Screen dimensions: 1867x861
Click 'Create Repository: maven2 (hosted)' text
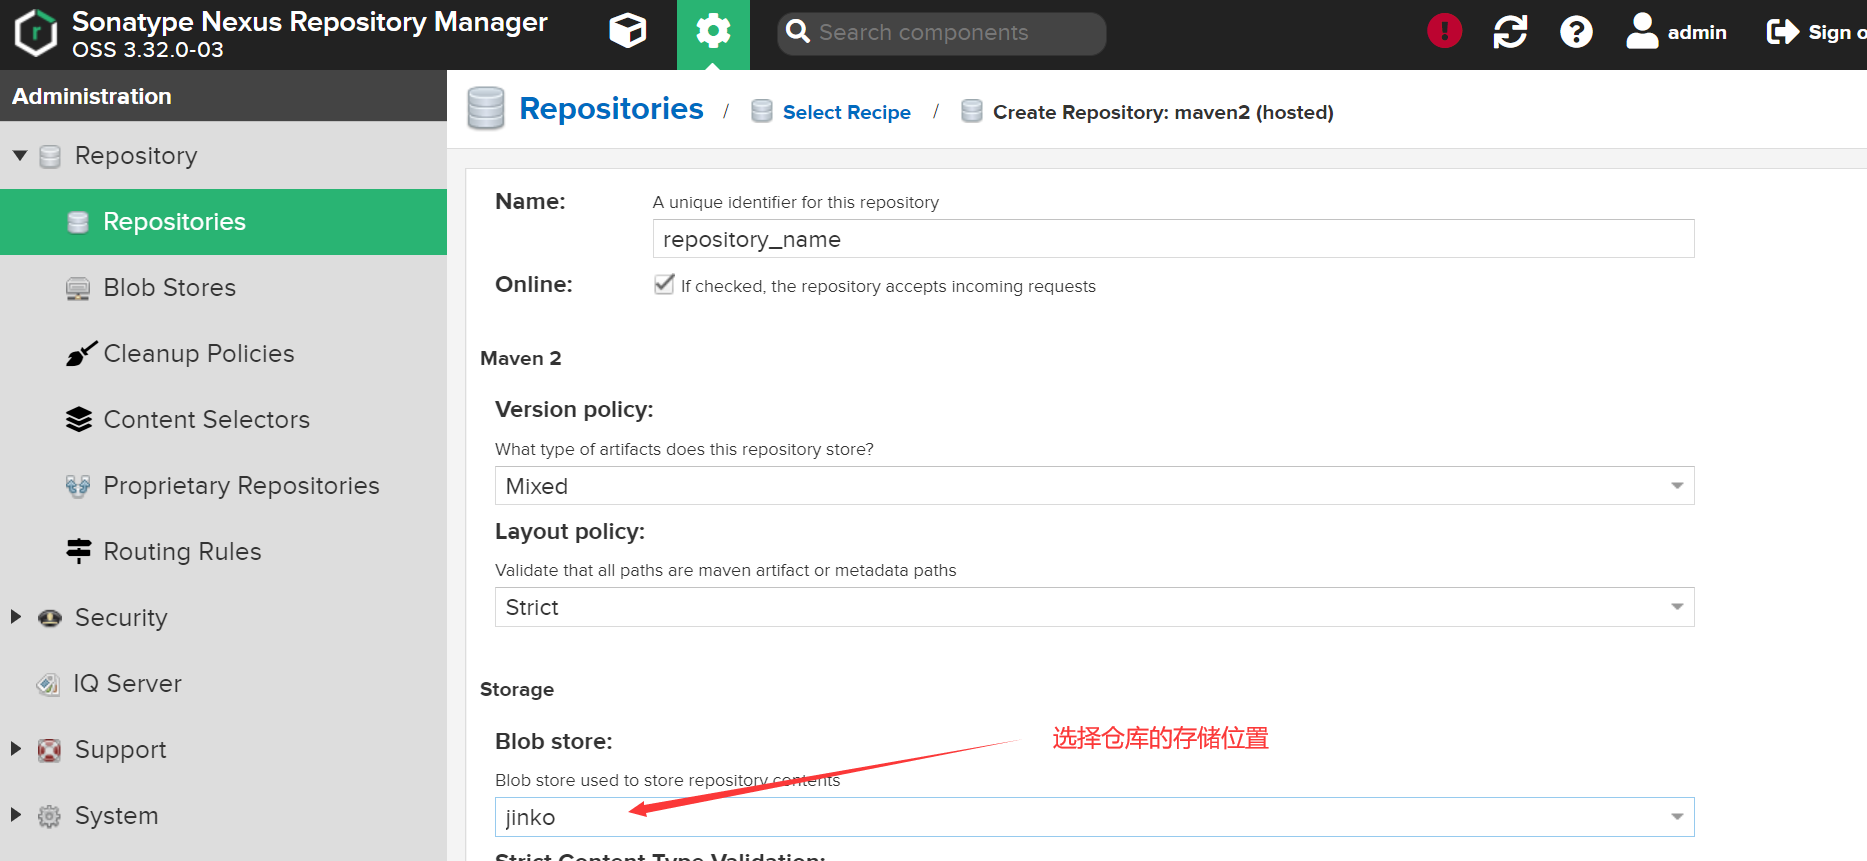[x=1163, y=112]
